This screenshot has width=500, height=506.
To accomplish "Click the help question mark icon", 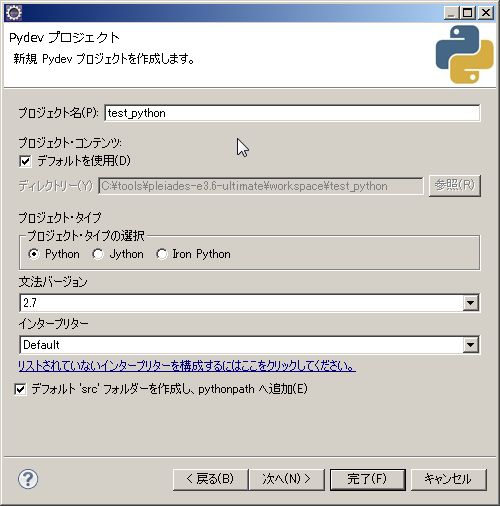I will 28,479.
